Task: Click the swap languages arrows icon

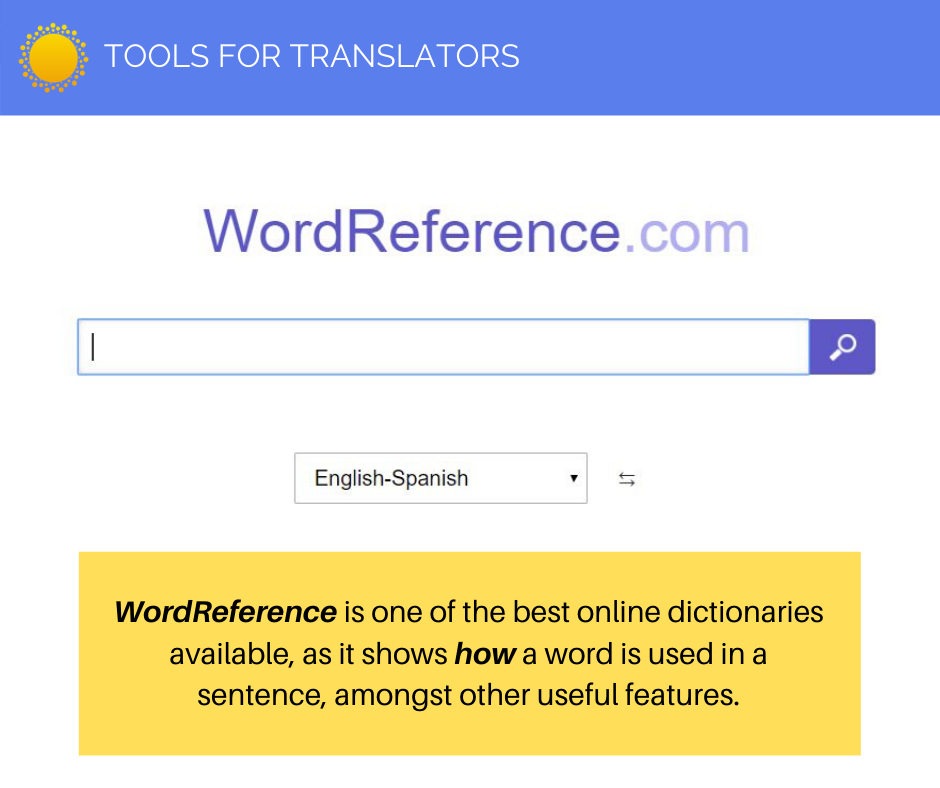Action: [x=626, y=479]
